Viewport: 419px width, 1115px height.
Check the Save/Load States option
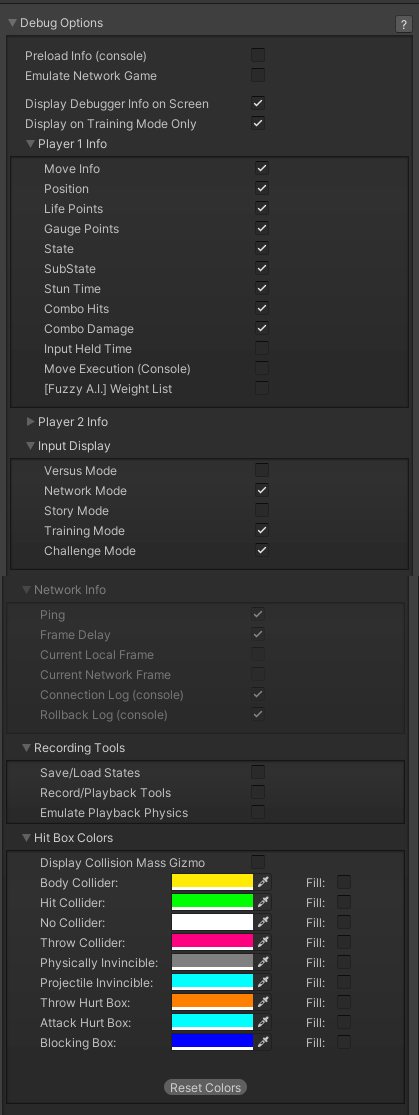coord(258,772)
